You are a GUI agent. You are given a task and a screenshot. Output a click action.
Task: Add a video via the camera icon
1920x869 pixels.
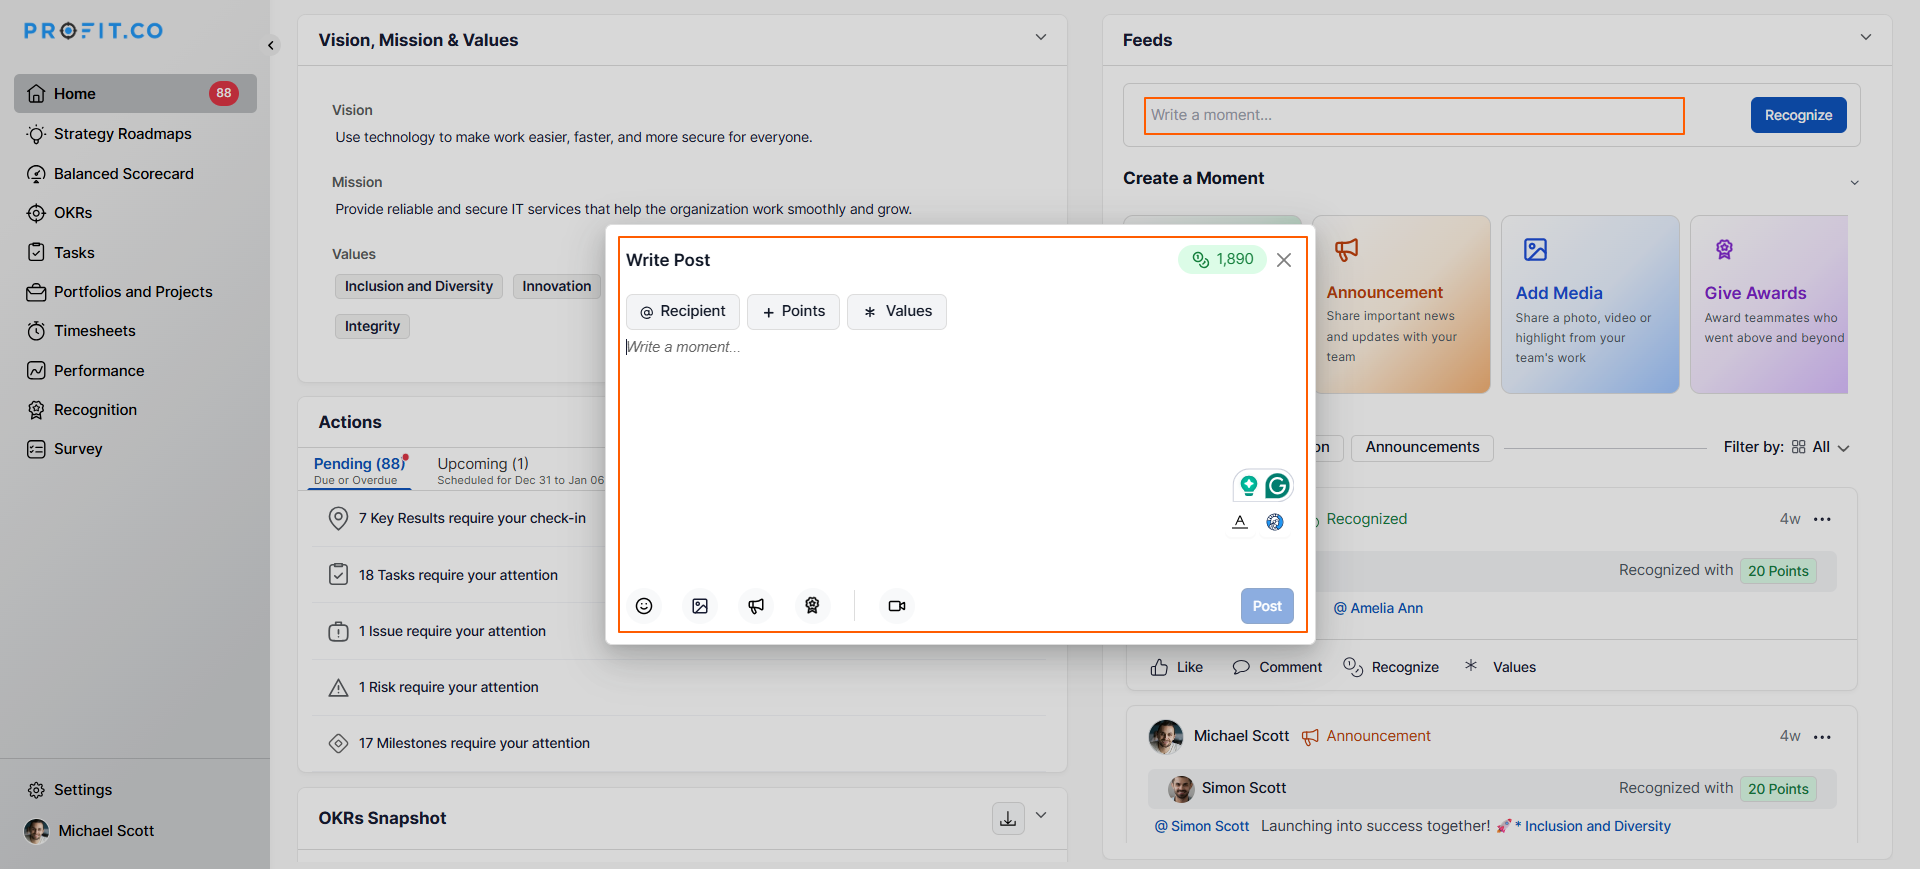tap(897, 606)
